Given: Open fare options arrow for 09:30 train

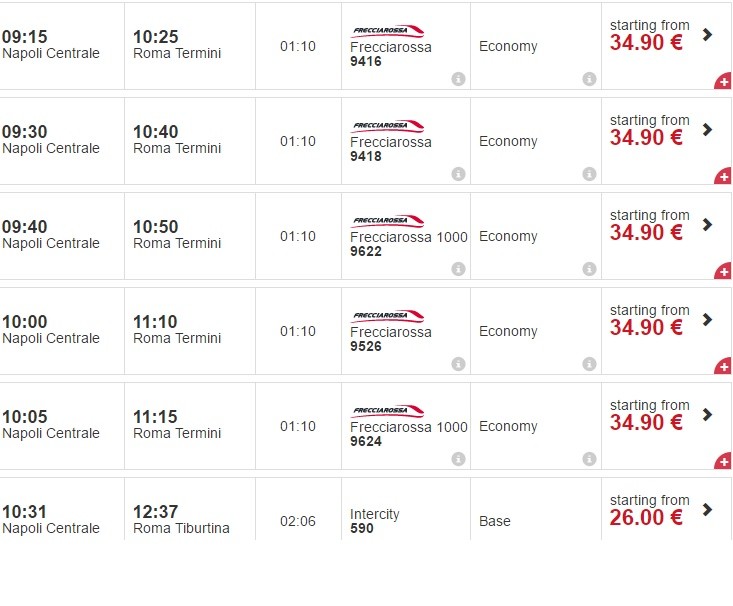Looking at the screenshot, I should (708, 130).
